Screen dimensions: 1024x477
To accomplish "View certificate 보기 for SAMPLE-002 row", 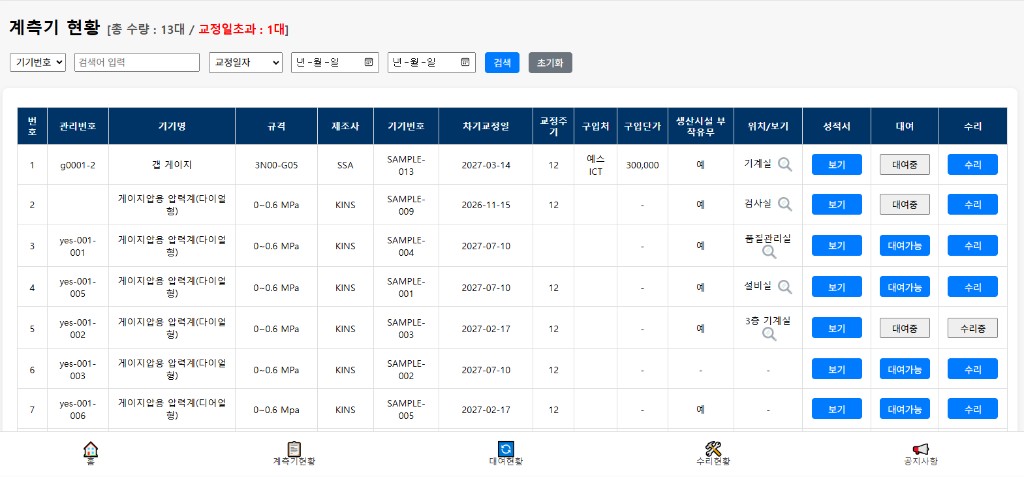I will 837,369.
